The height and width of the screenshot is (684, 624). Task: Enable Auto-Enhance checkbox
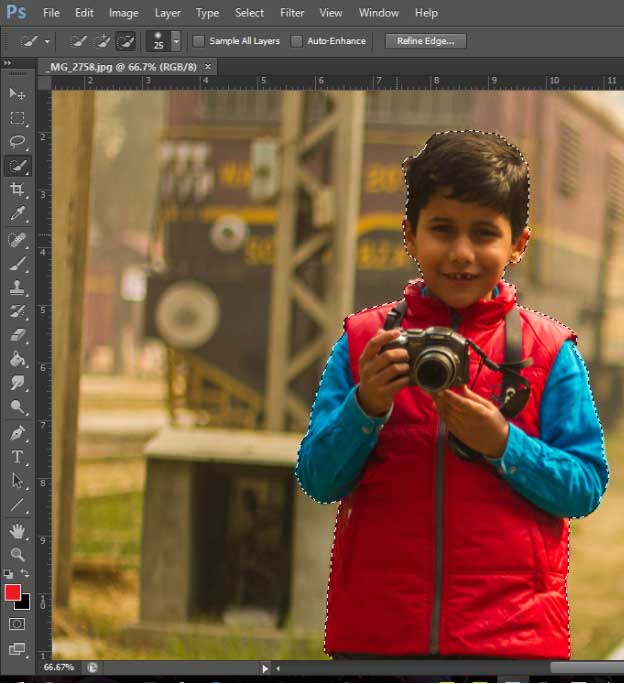[x=296, y=41]
